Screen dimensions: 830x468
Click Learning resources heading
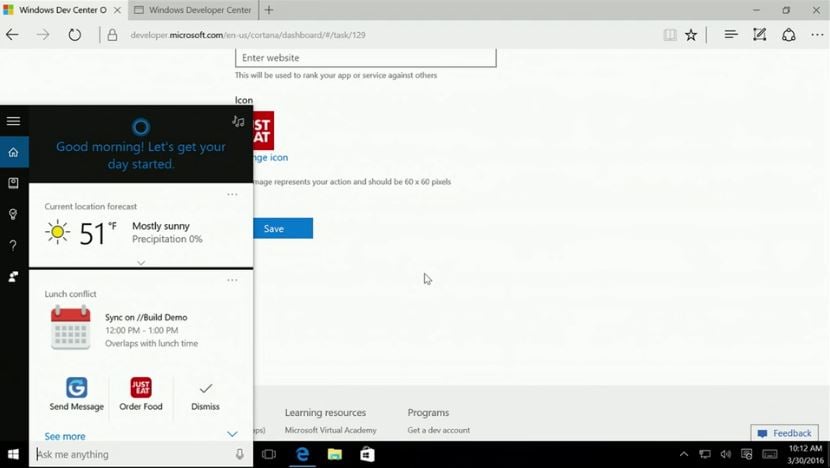click(325, 412)
